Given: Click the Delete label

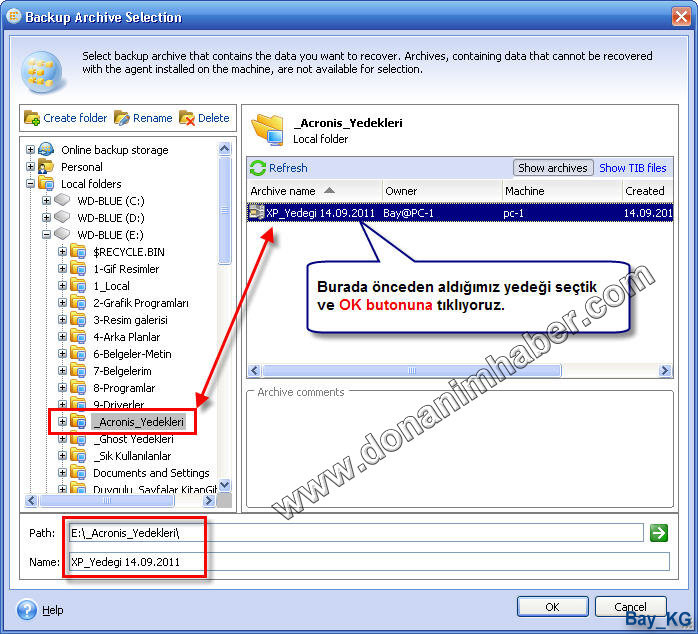Looking at the screenshot, I should pyautogui.click(x=214, y=118).
